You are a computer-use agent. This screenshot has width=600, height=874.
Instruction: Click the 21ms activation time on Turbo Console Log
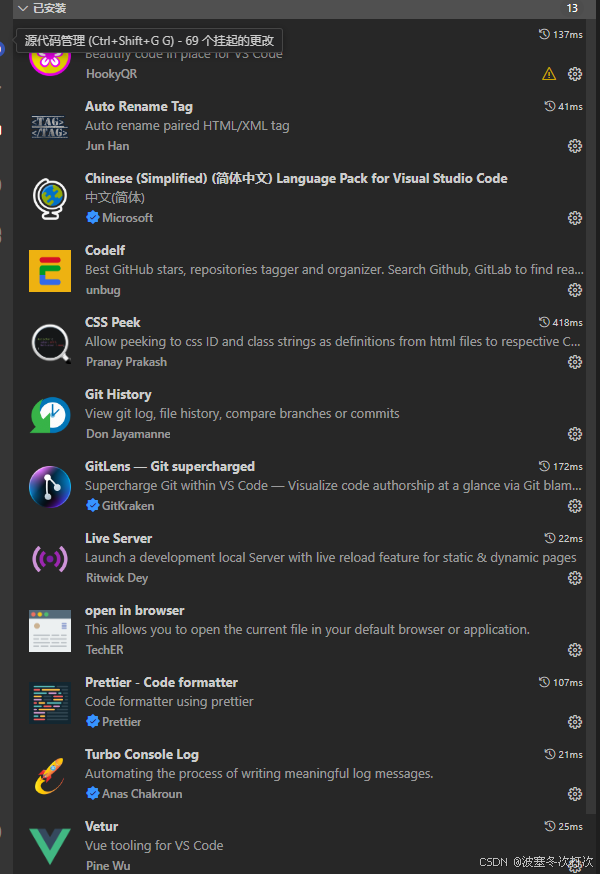point(564,754)
